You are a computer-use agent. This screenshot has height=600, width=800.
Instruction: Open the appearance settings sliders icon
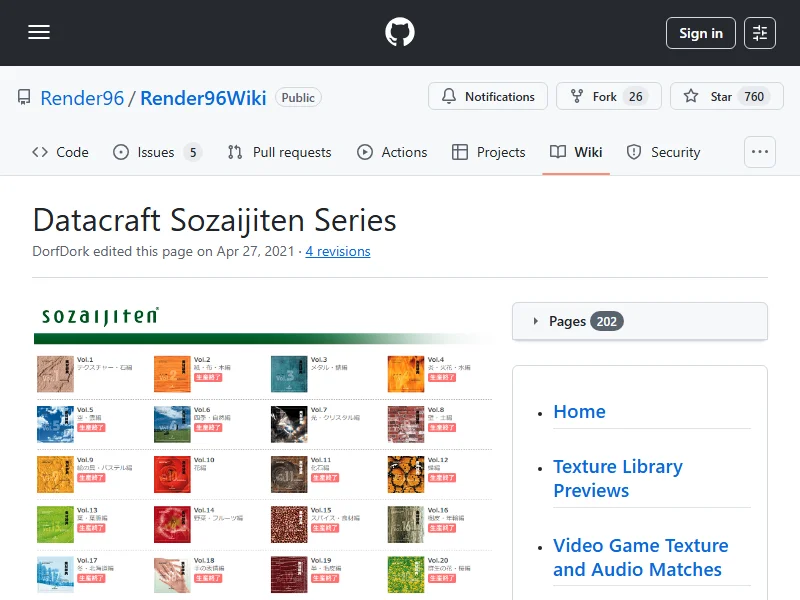tap(760, 33)
